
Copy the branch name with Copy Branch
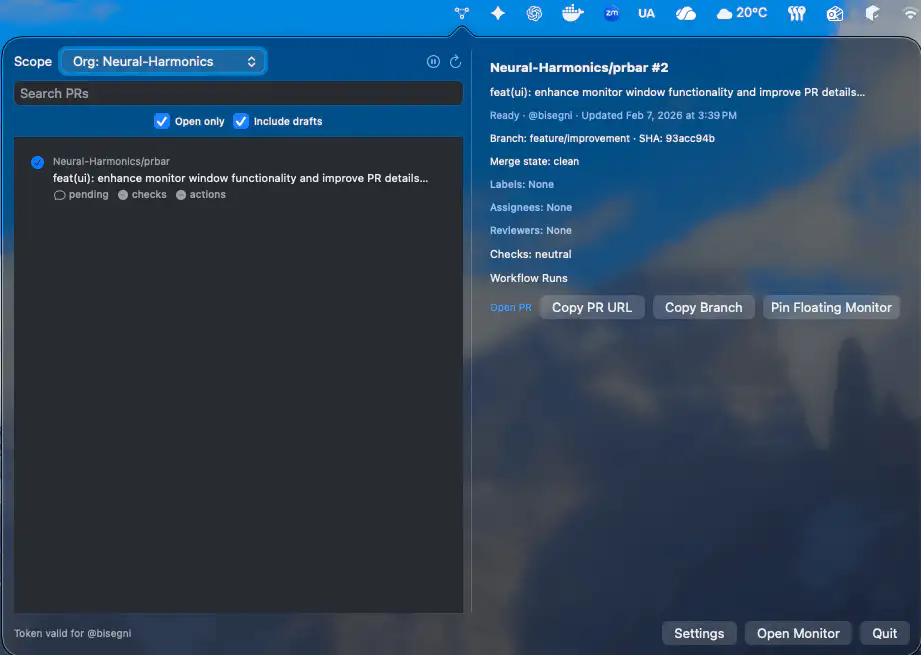pos(703,307)
